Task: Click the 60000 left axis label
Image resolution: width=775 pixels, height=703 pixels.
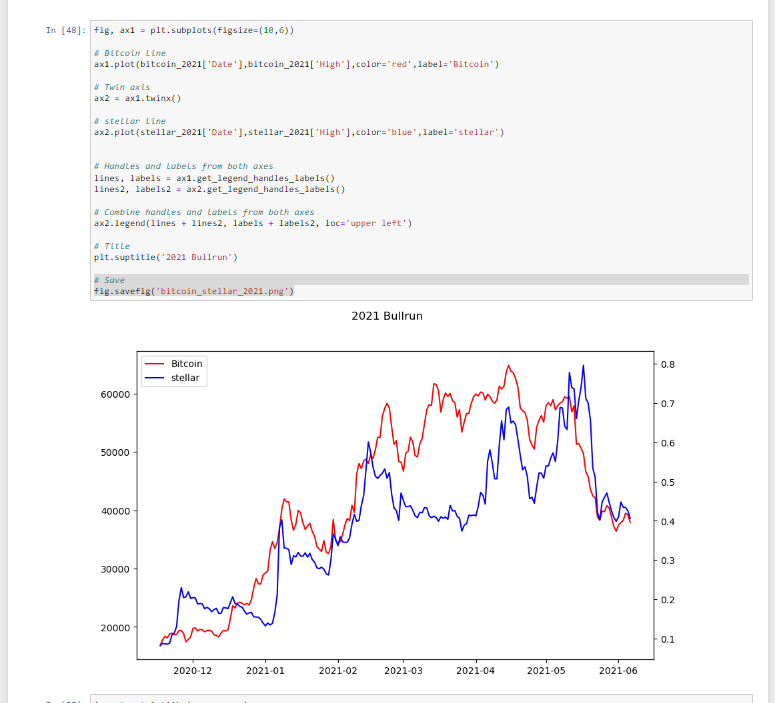Action: (115, 395)
